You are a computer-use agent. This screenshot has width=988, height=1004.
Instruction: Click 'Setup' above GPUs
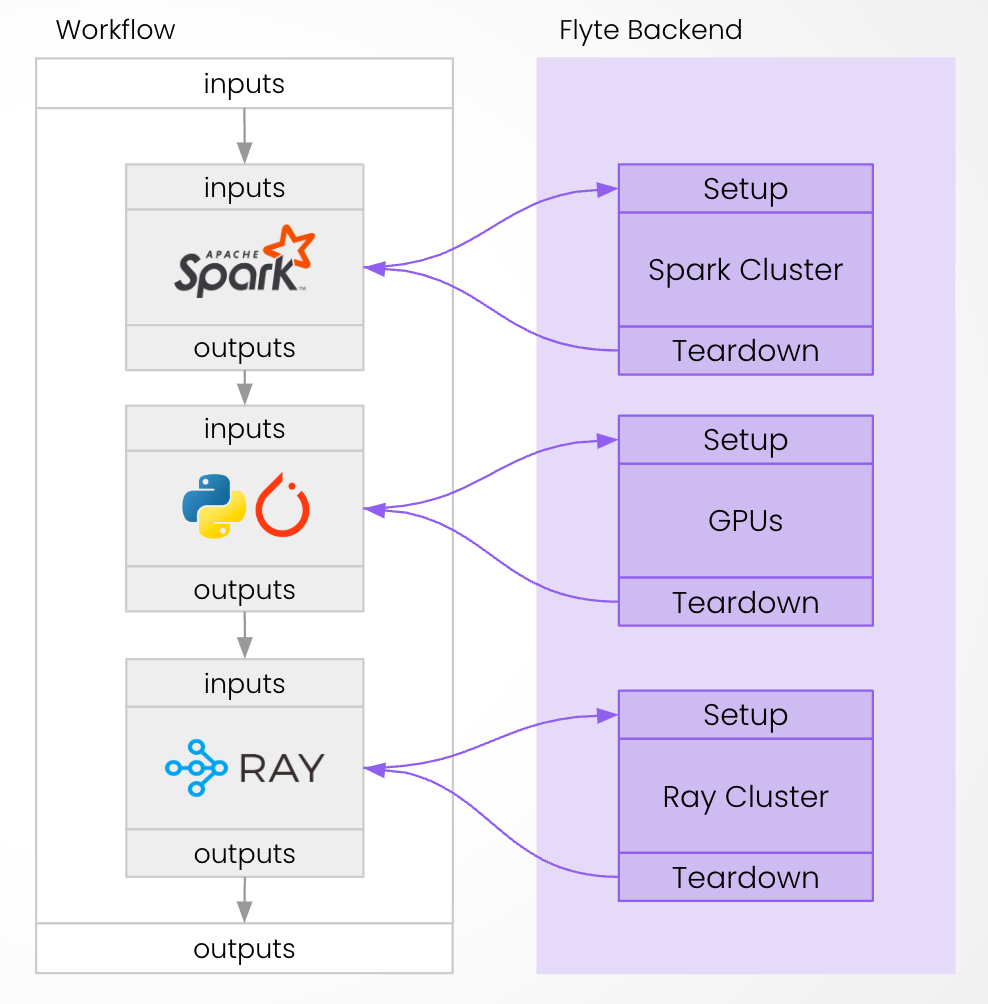746,439
